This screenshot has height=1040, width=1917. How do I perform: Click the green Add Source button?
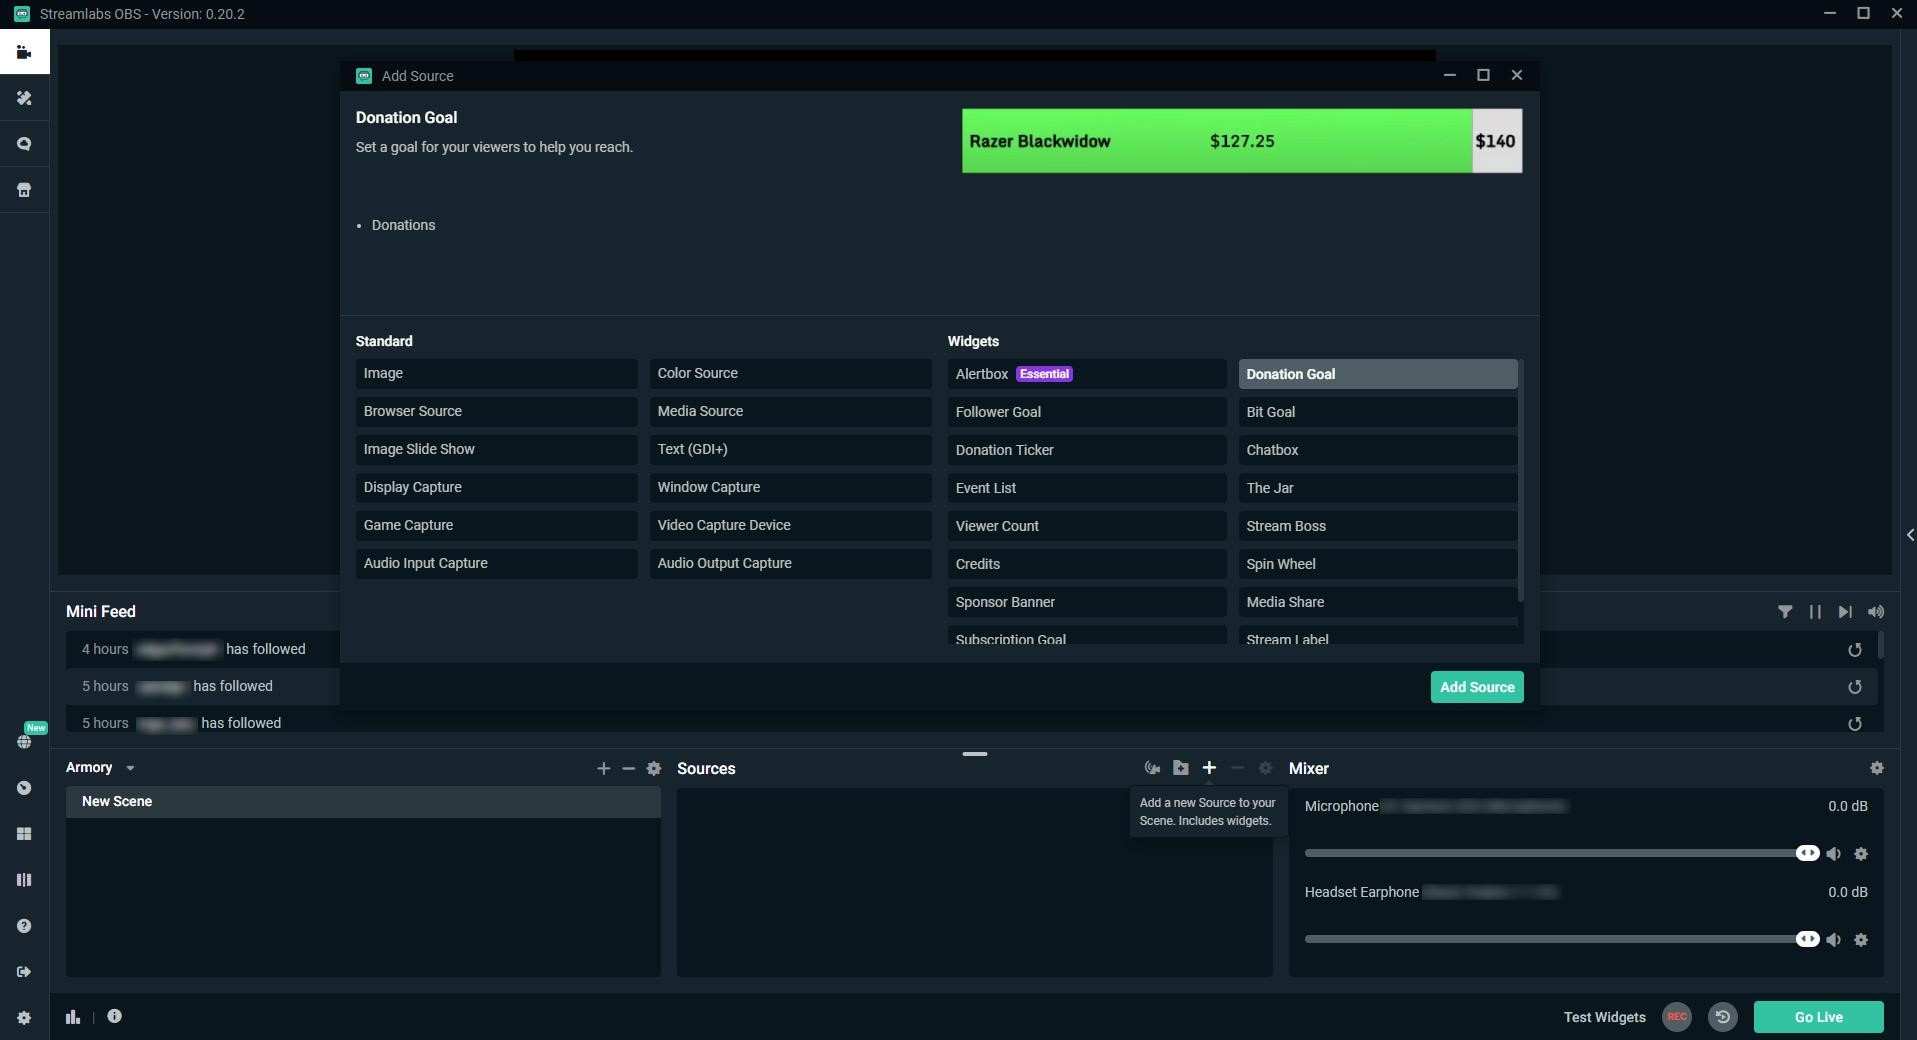pos(1477,687)
